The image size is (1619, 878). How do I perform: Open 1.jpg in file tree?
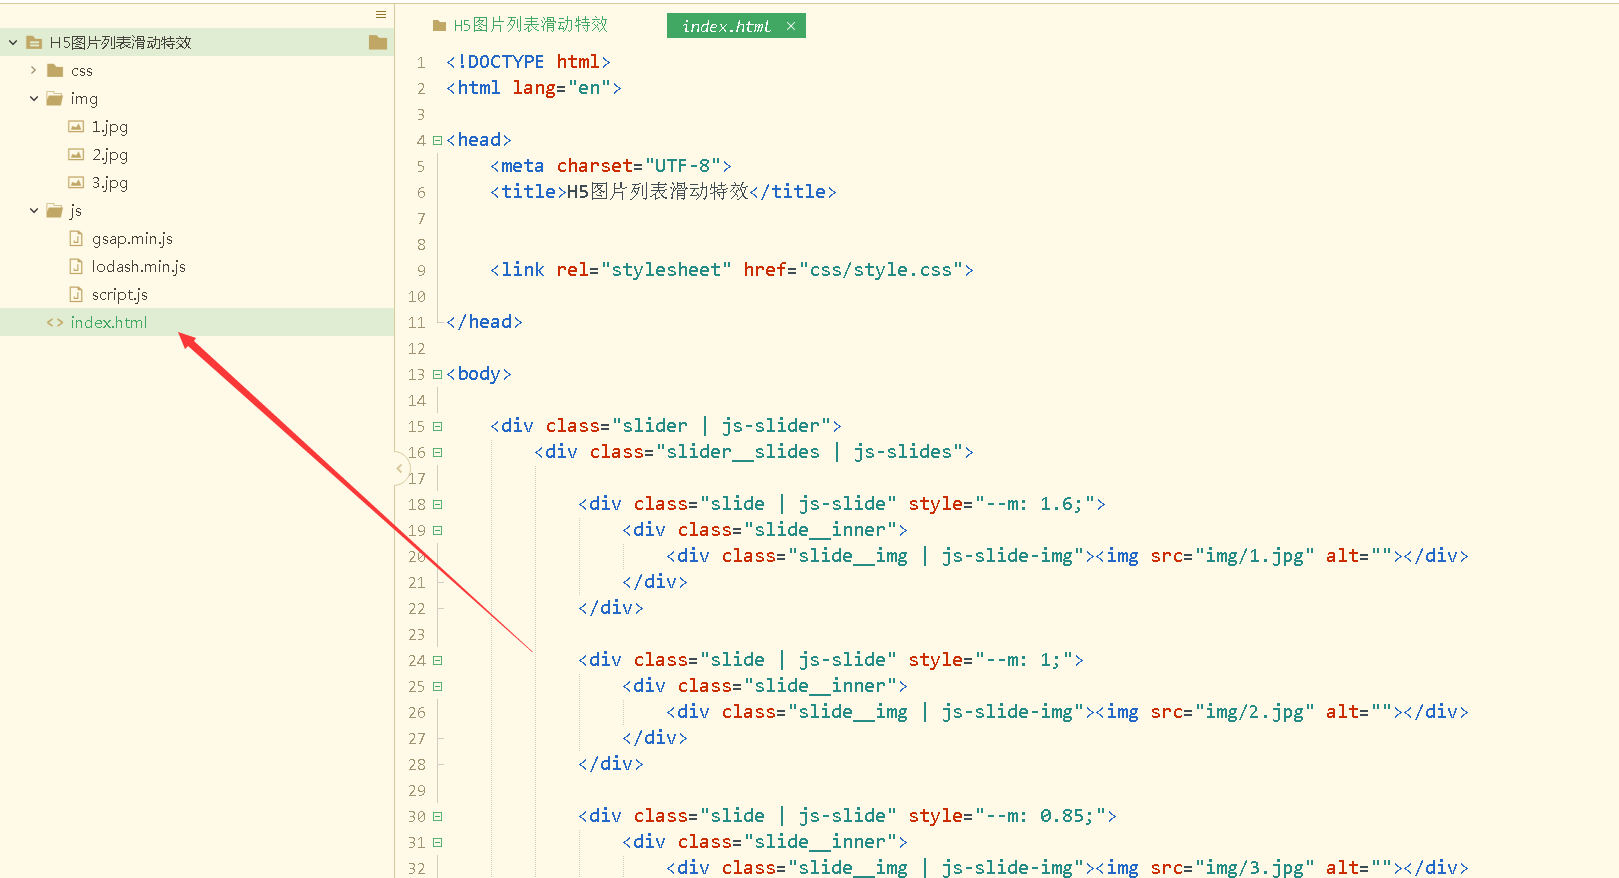(110, 126)
